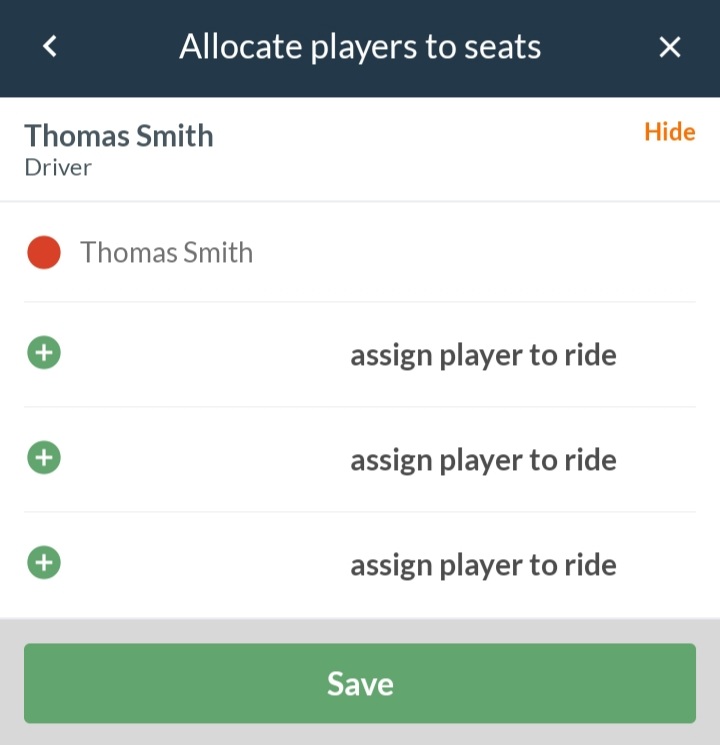Click blank space right of Thomas Smith seat
Screen dimensions: 720x745
point(475,252)
